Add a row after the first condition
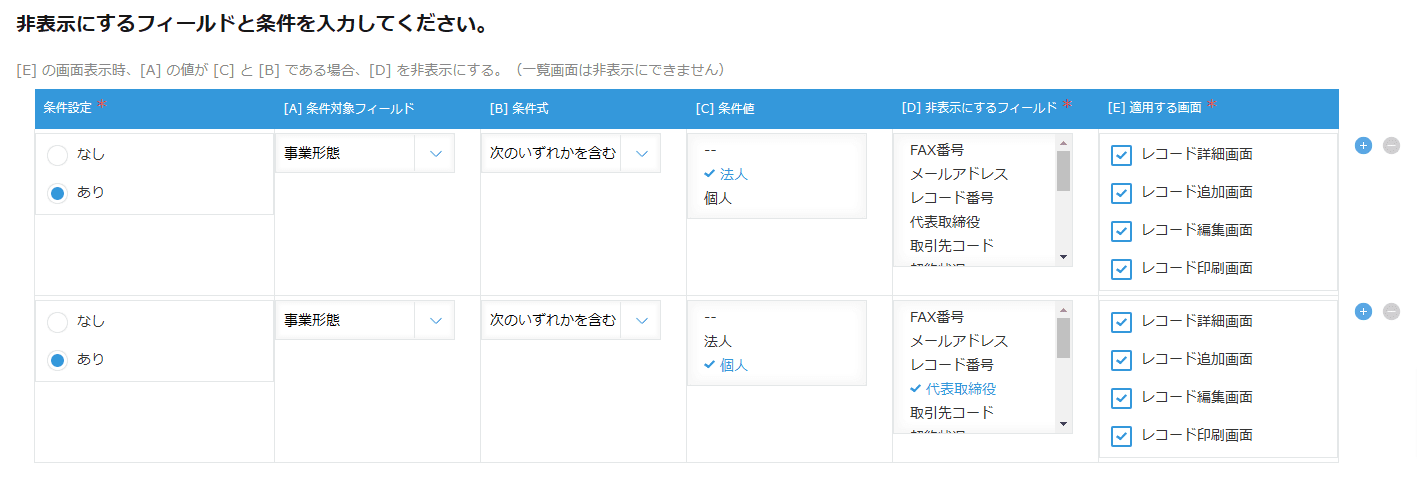Image resolution: width=1417 pixels, height=484 pixels. [x=1363, y=145]
